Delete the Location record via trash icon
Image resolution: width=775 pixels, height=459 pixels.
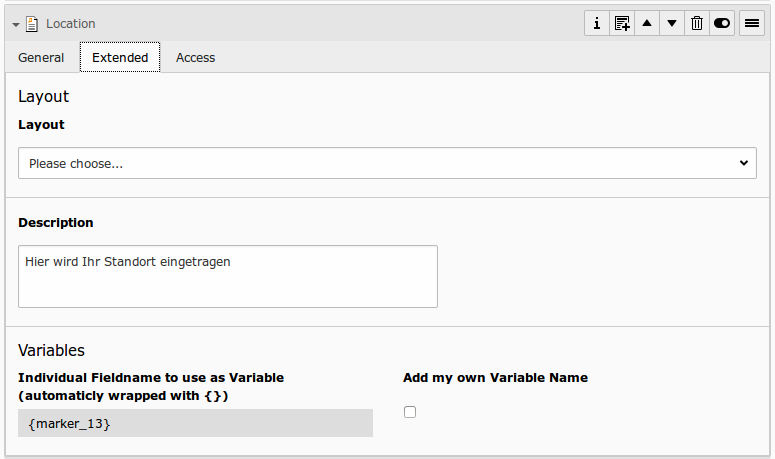(697, 23)
